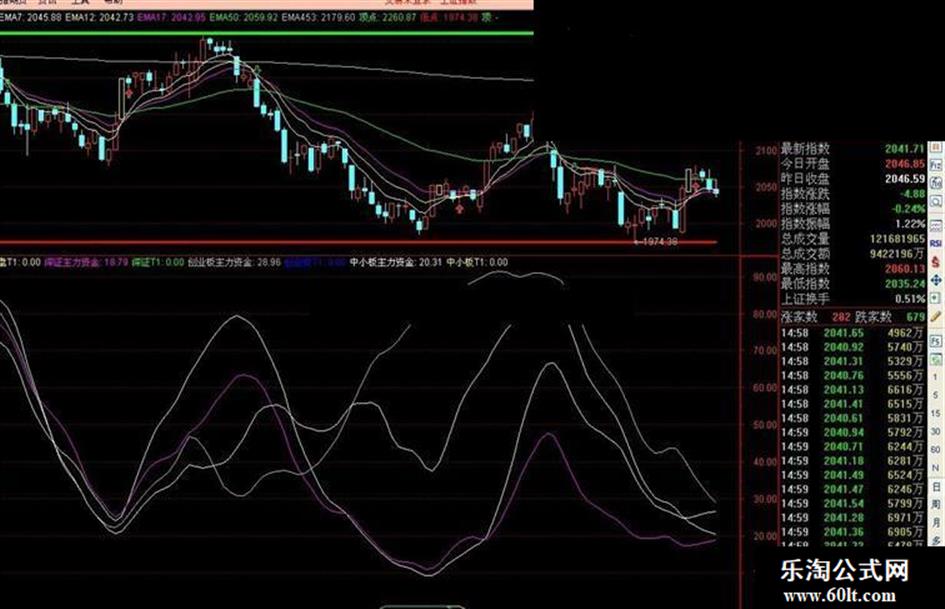Activate the blue four-arrow move tool
945x609 pixels.
click(x=936, y=280)
